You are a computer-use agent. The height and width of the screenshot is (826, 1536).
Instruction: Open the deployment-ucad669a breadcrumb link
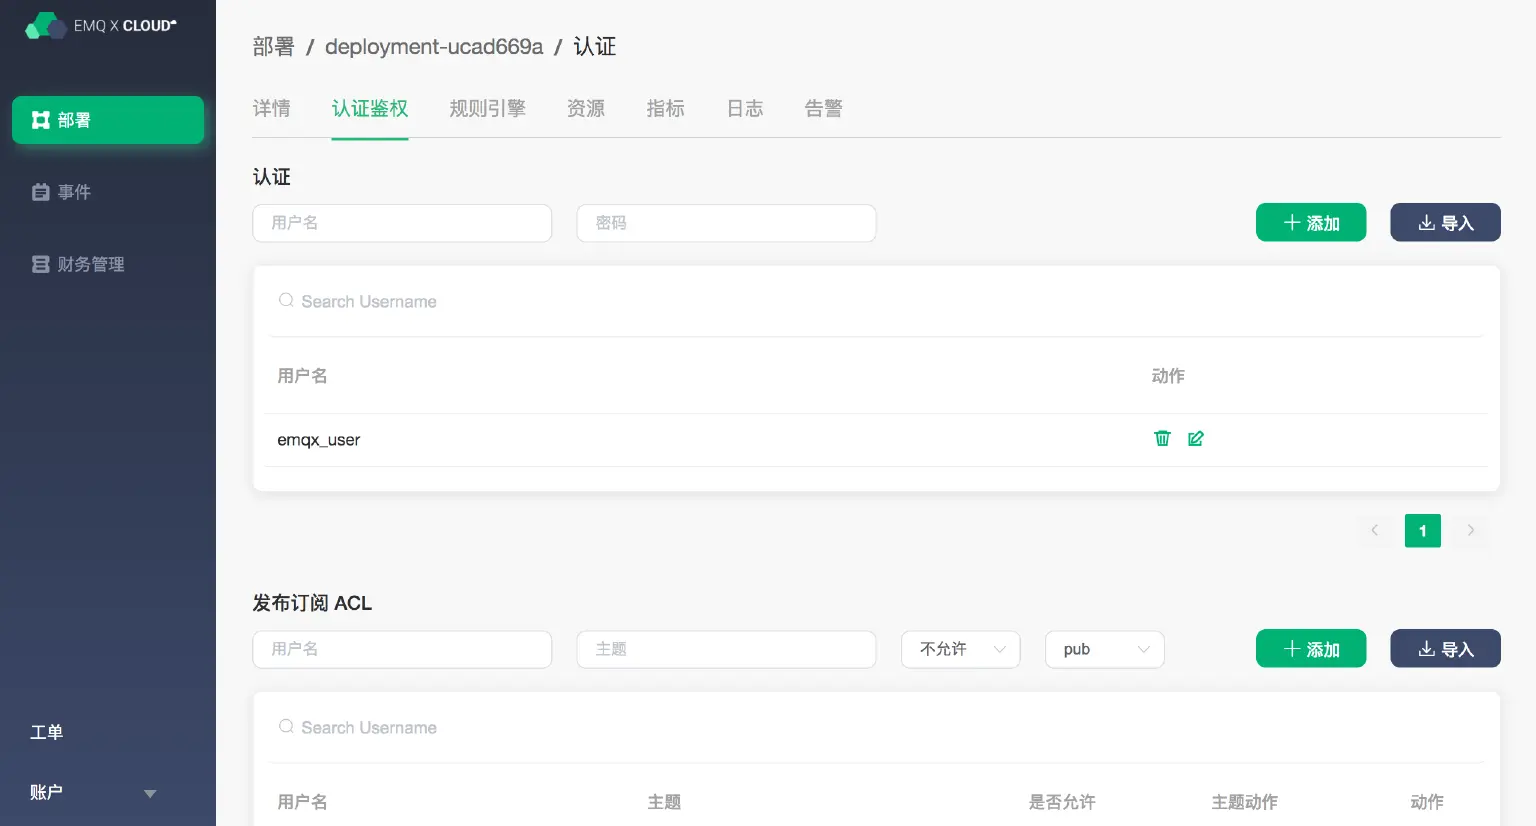(433, 46)
